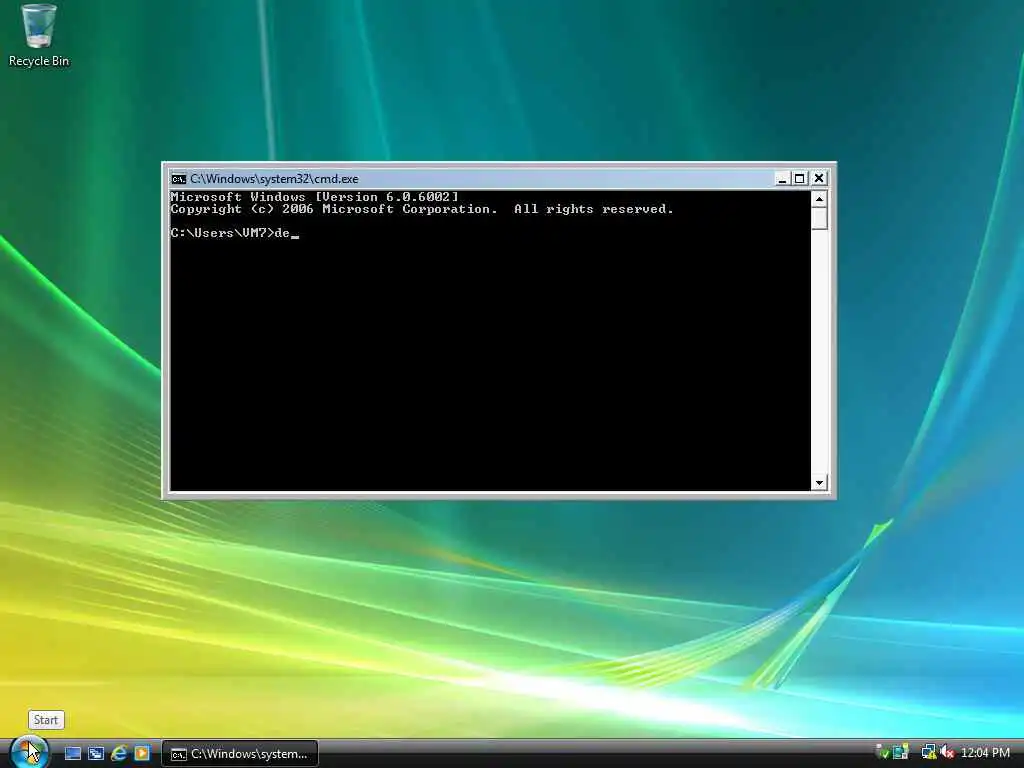Click the 12:04 PM clock

tap(985, 753)
